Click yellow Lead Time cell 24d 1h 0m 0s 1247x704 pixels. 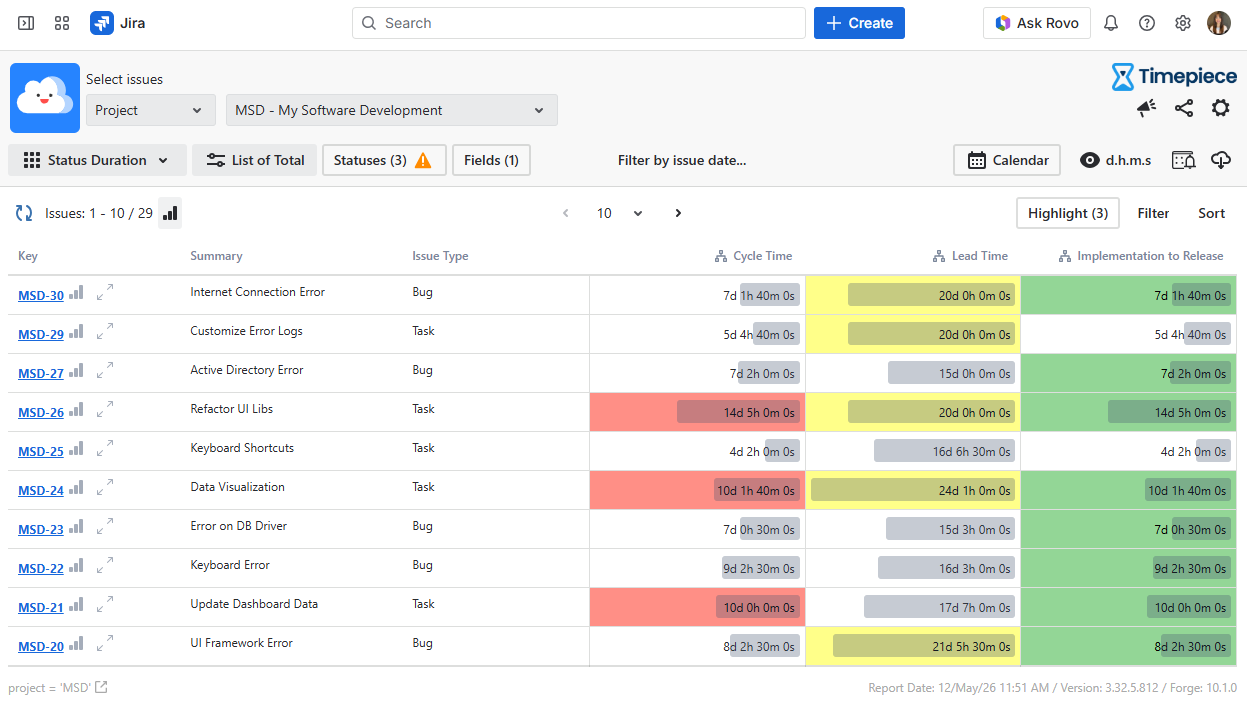coord(913,490)
